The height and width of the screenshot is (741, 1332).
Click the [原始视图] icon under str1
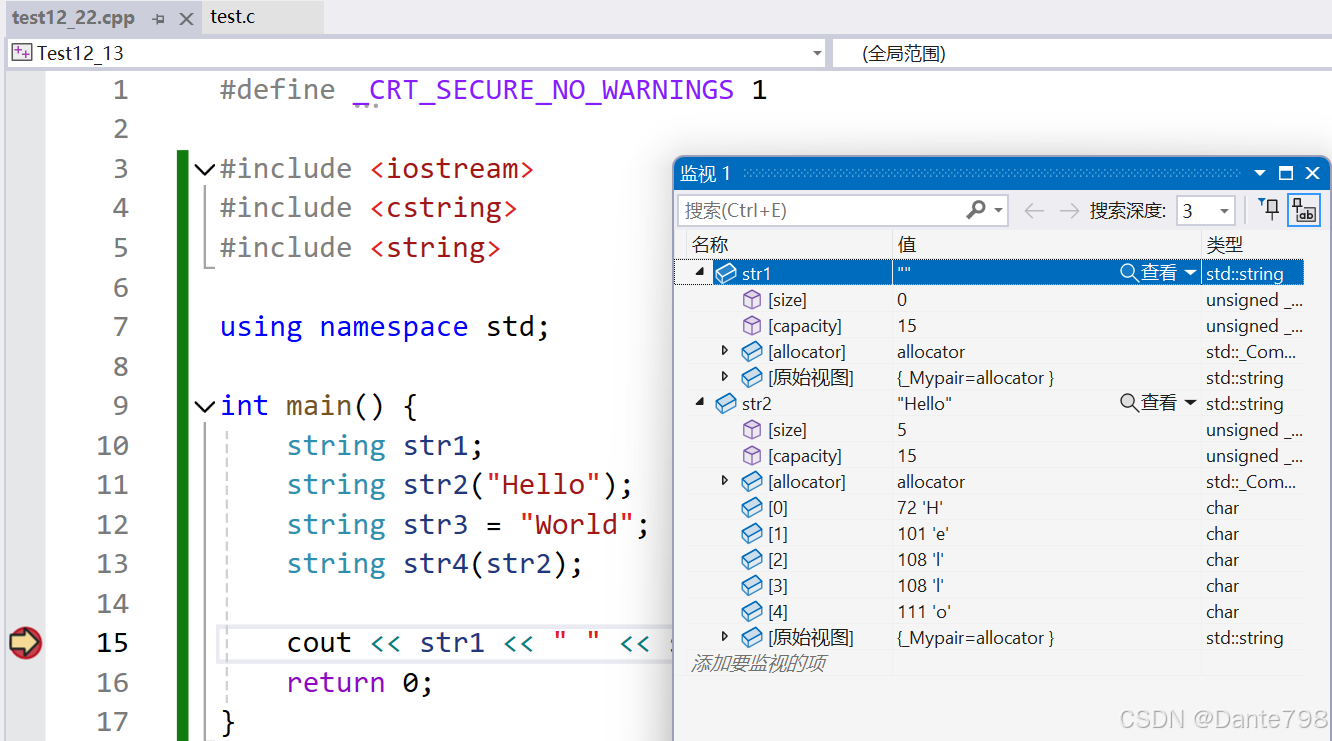752,377
